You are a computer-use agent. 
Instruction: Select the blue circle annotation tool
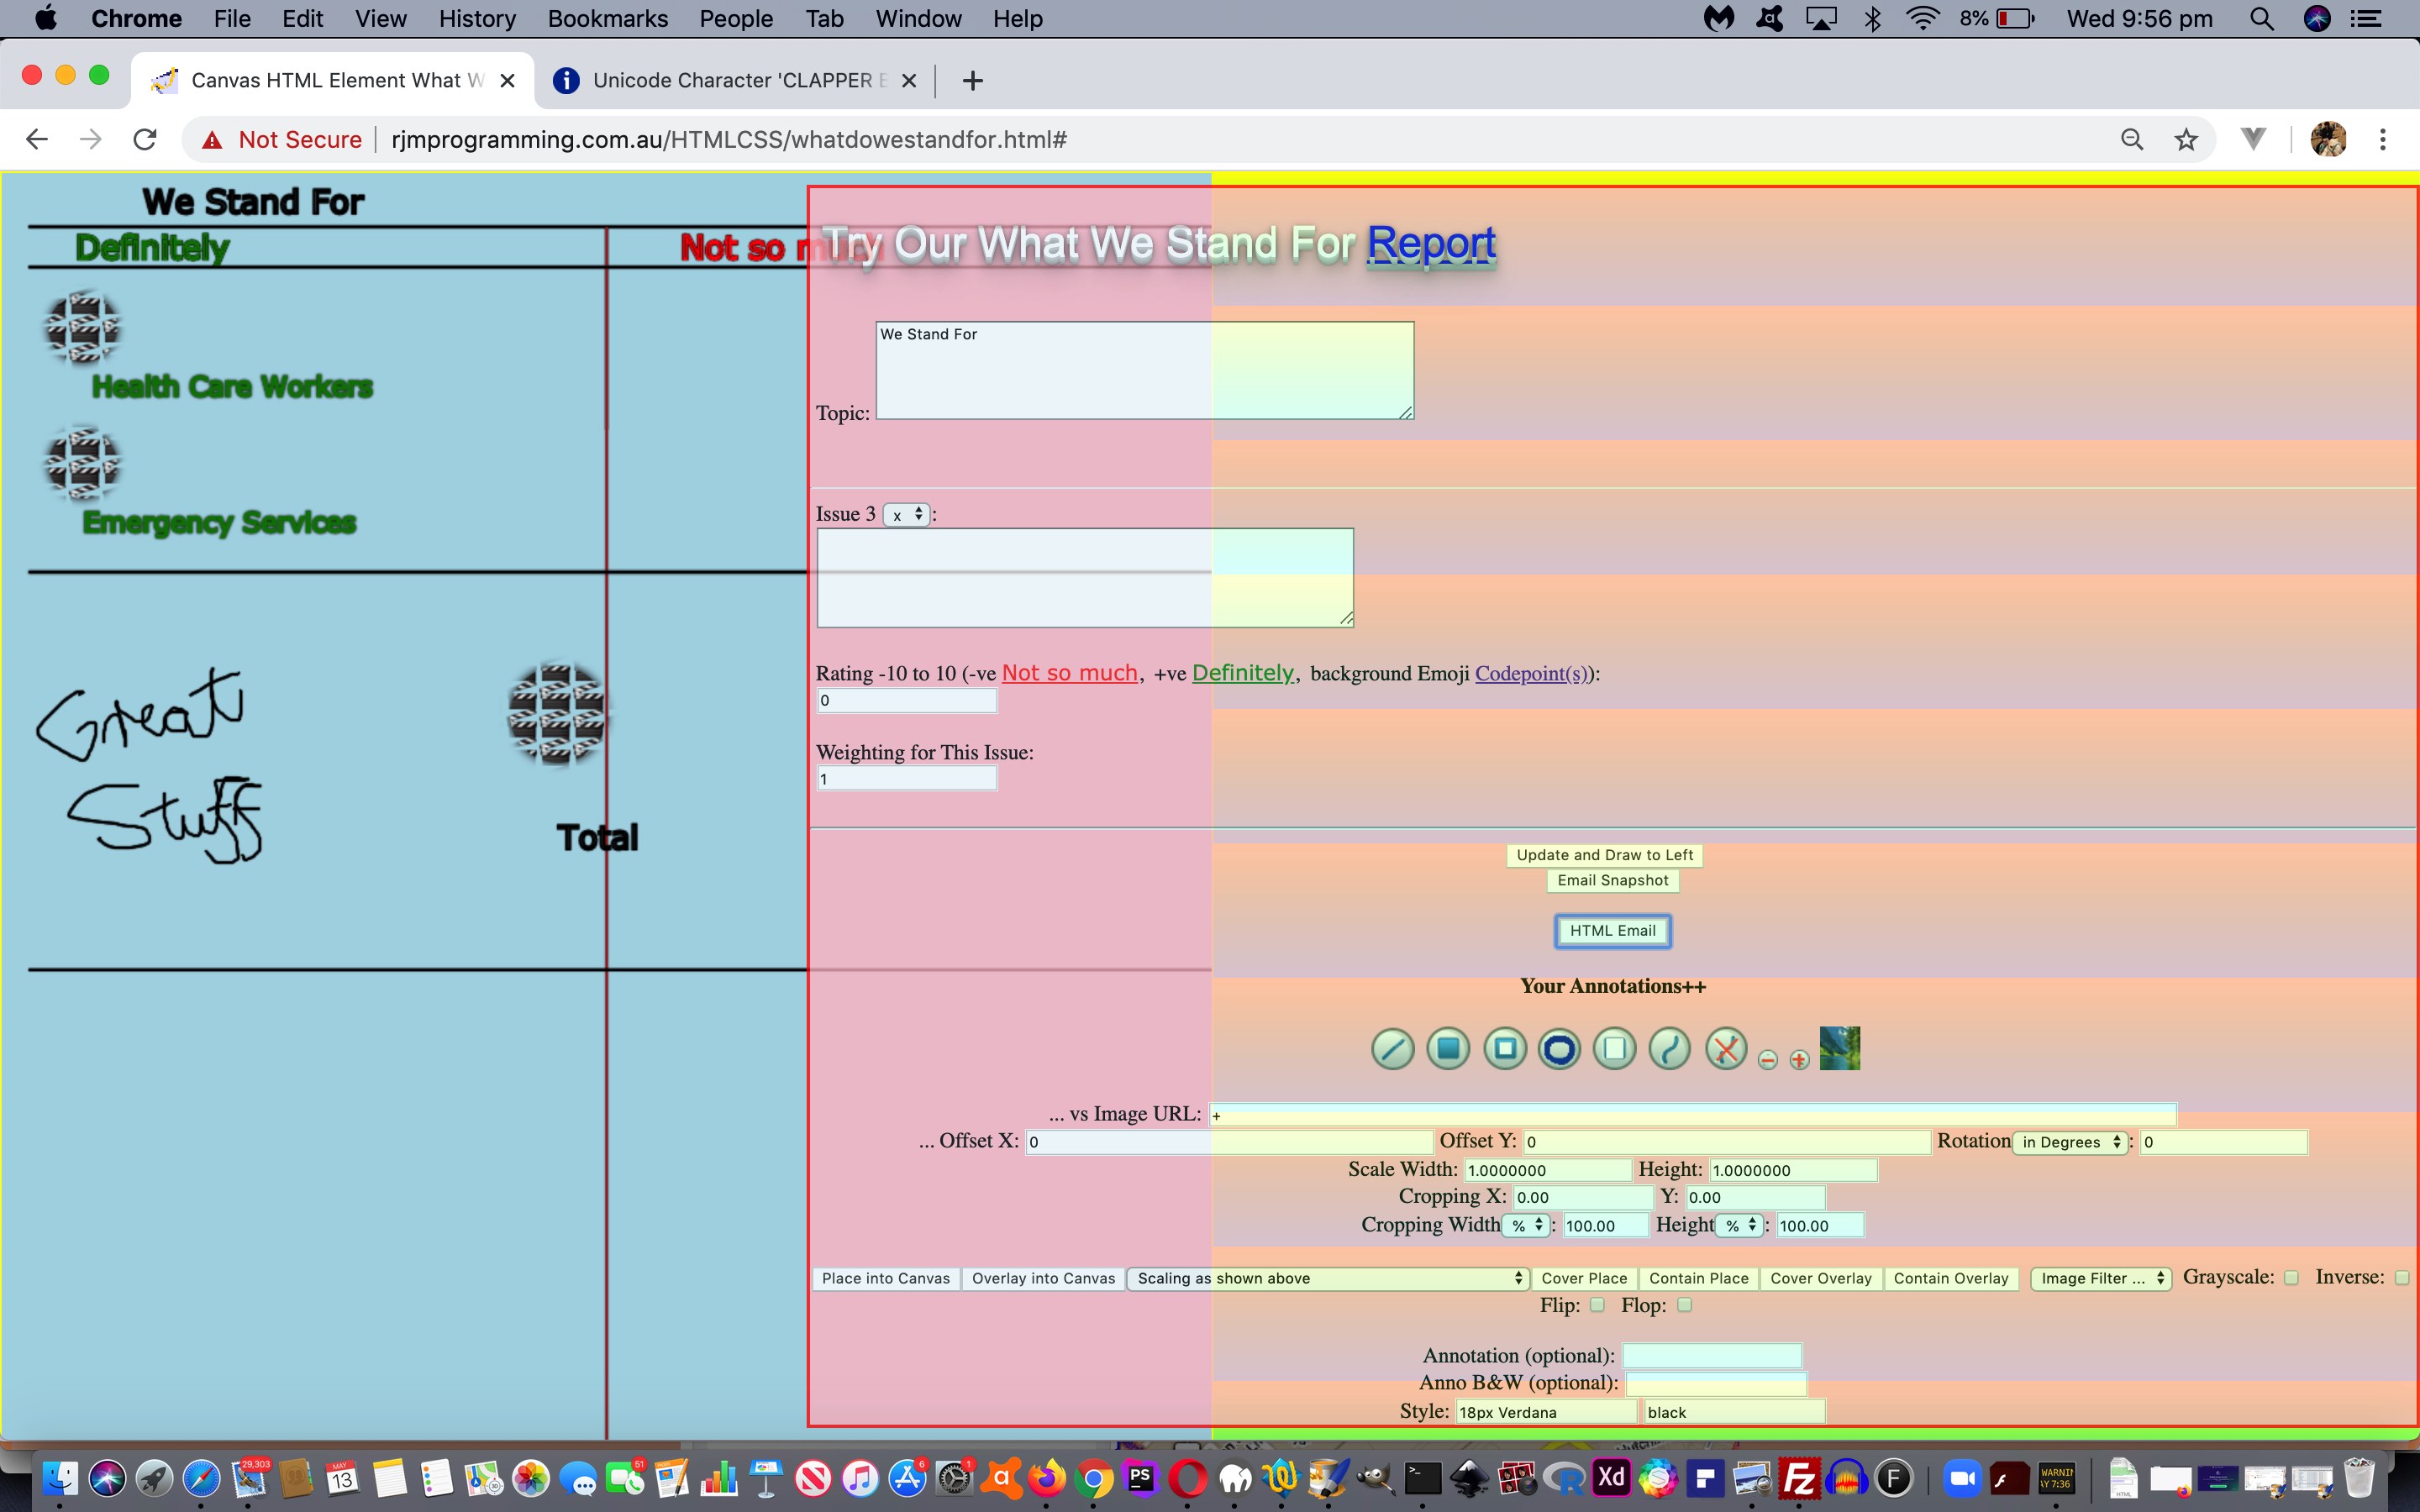click(x=1559, y=1049)
